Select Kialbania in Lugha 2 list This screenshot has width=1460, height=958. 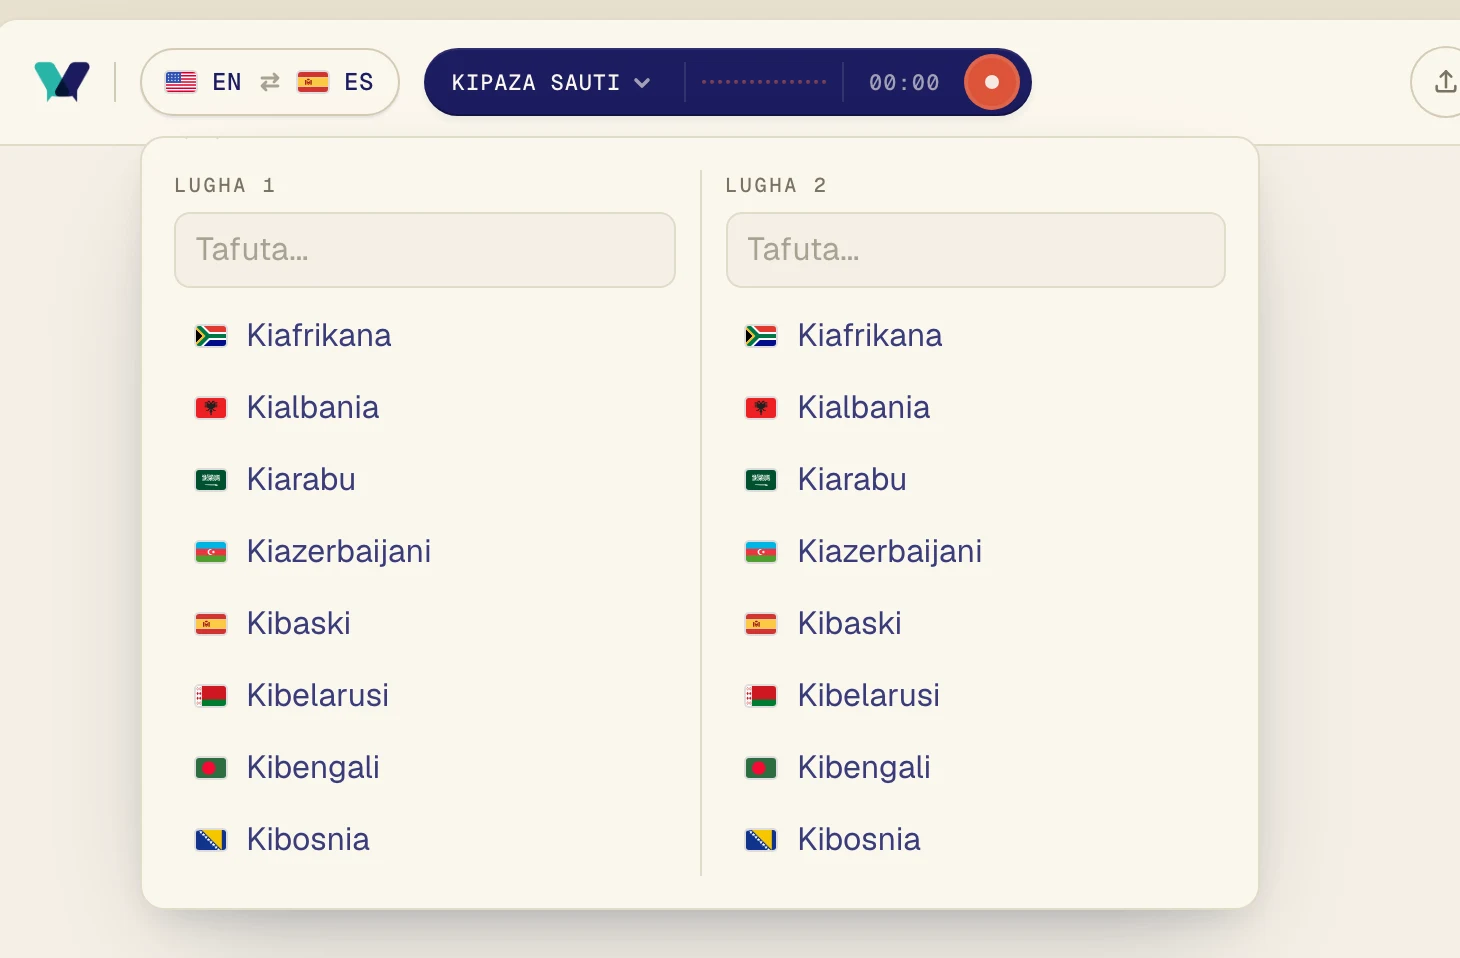tap(976, 408)
